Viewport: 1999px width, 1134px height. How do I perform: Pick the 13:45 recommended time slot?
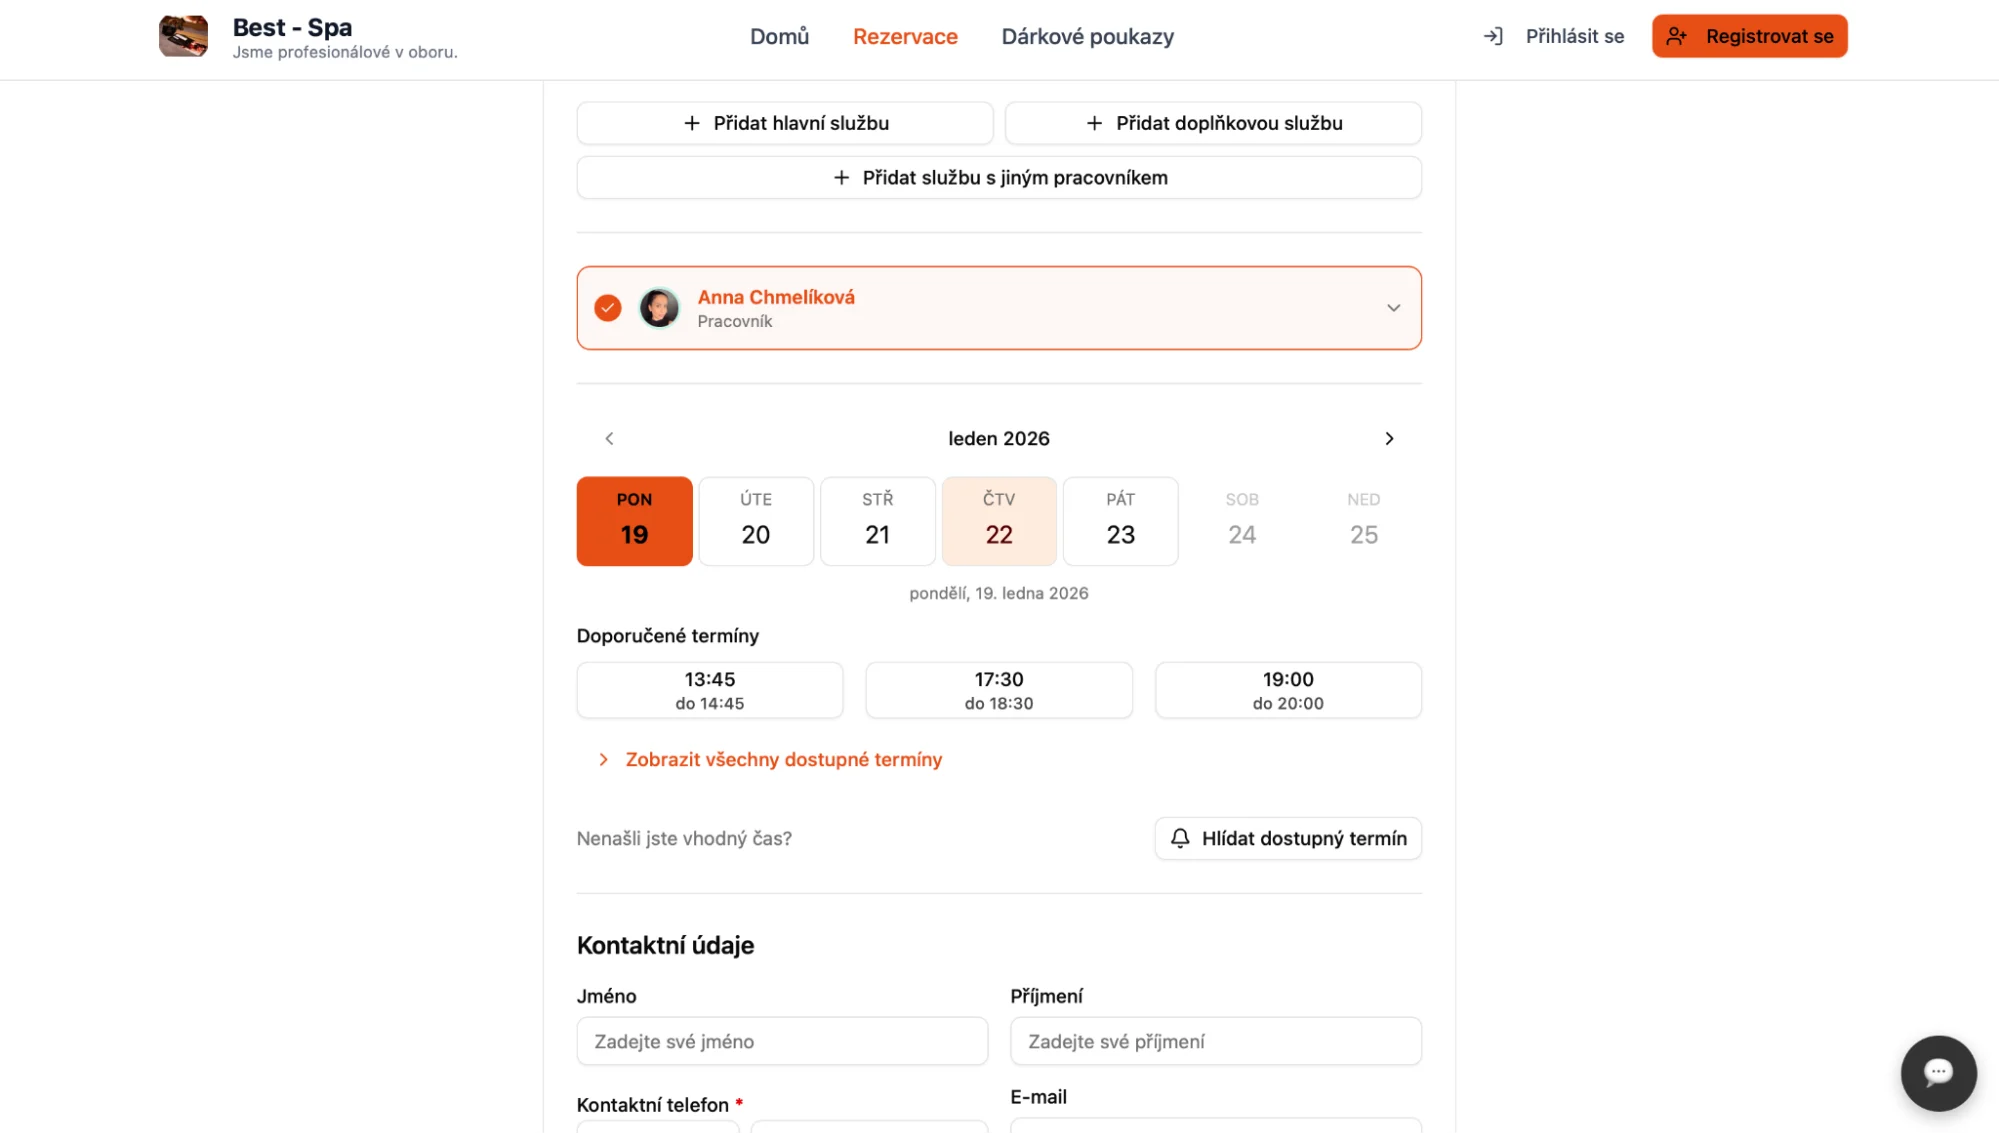pos(710,690)
